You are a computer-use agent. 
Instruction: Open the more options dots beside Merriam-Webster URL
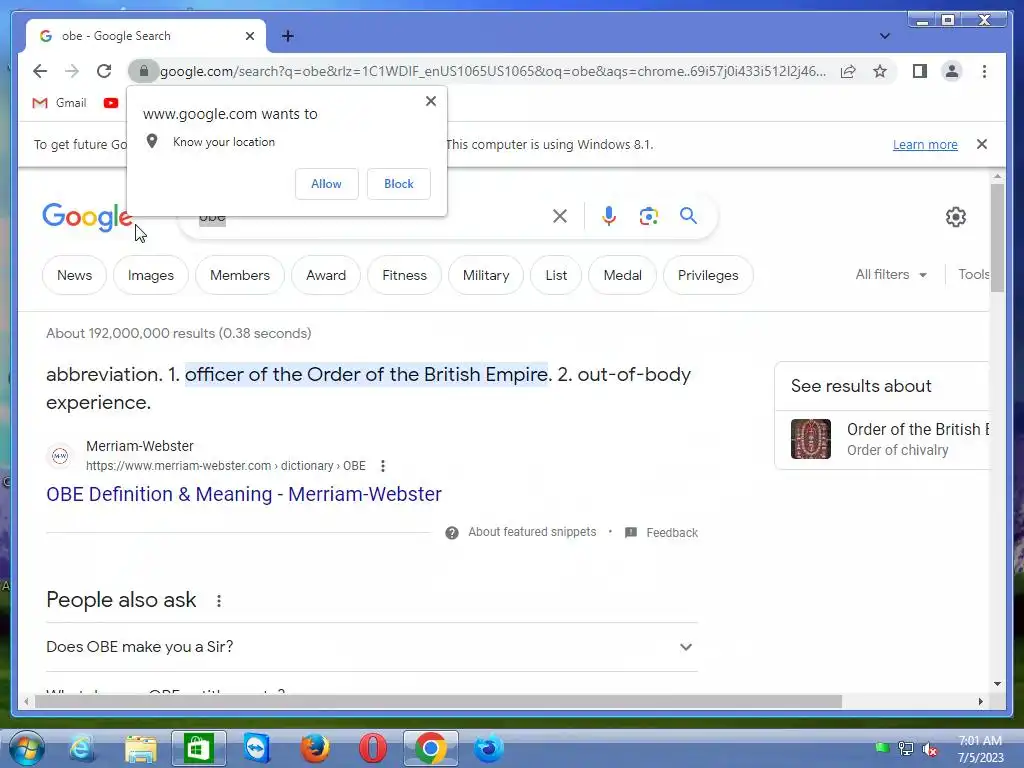coord(383,466)
